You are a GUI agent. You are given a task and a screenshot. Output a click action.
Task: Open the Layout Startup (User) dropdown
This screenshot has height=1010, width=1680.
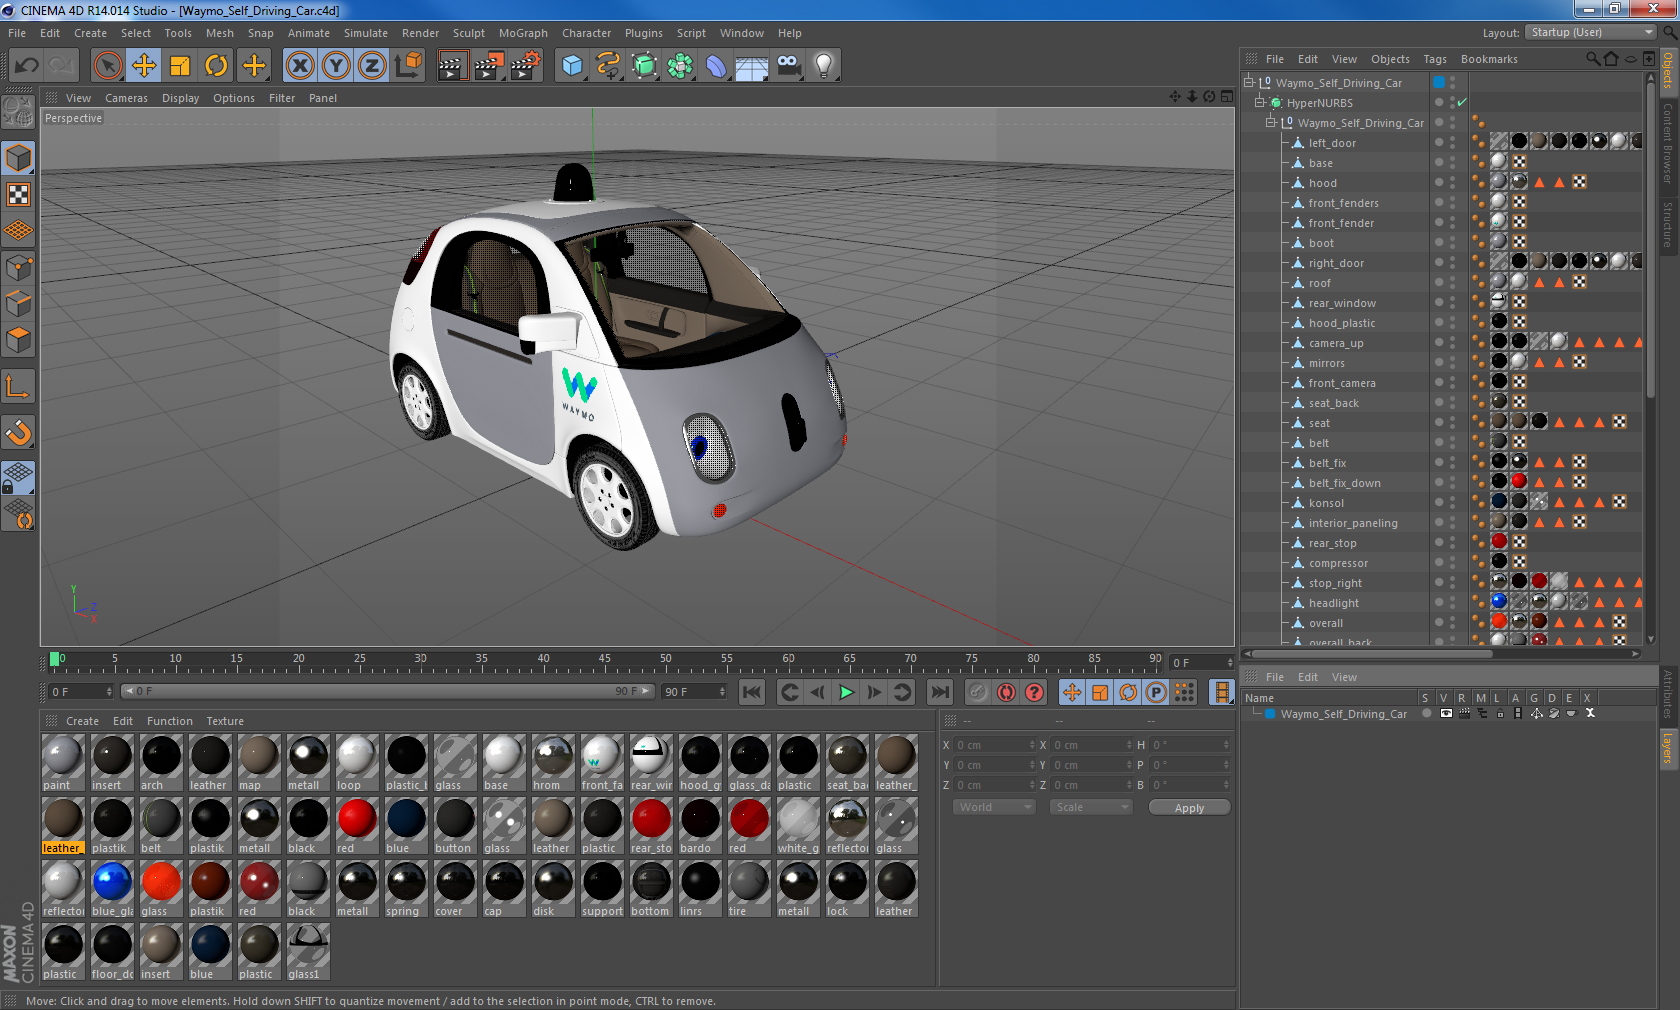(x=1591, y=32)
